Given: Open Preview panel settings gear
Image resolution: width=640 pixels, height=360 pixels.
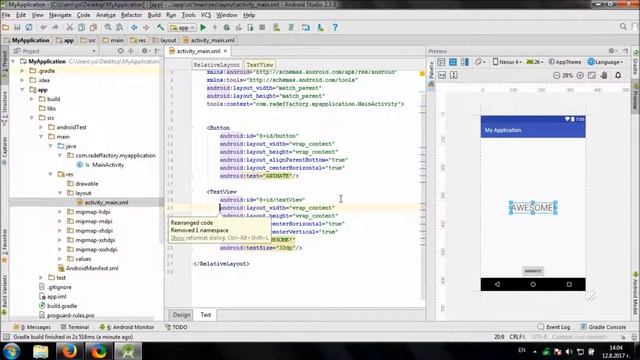Looking at the screenshot, I should (x=611, y=51).
